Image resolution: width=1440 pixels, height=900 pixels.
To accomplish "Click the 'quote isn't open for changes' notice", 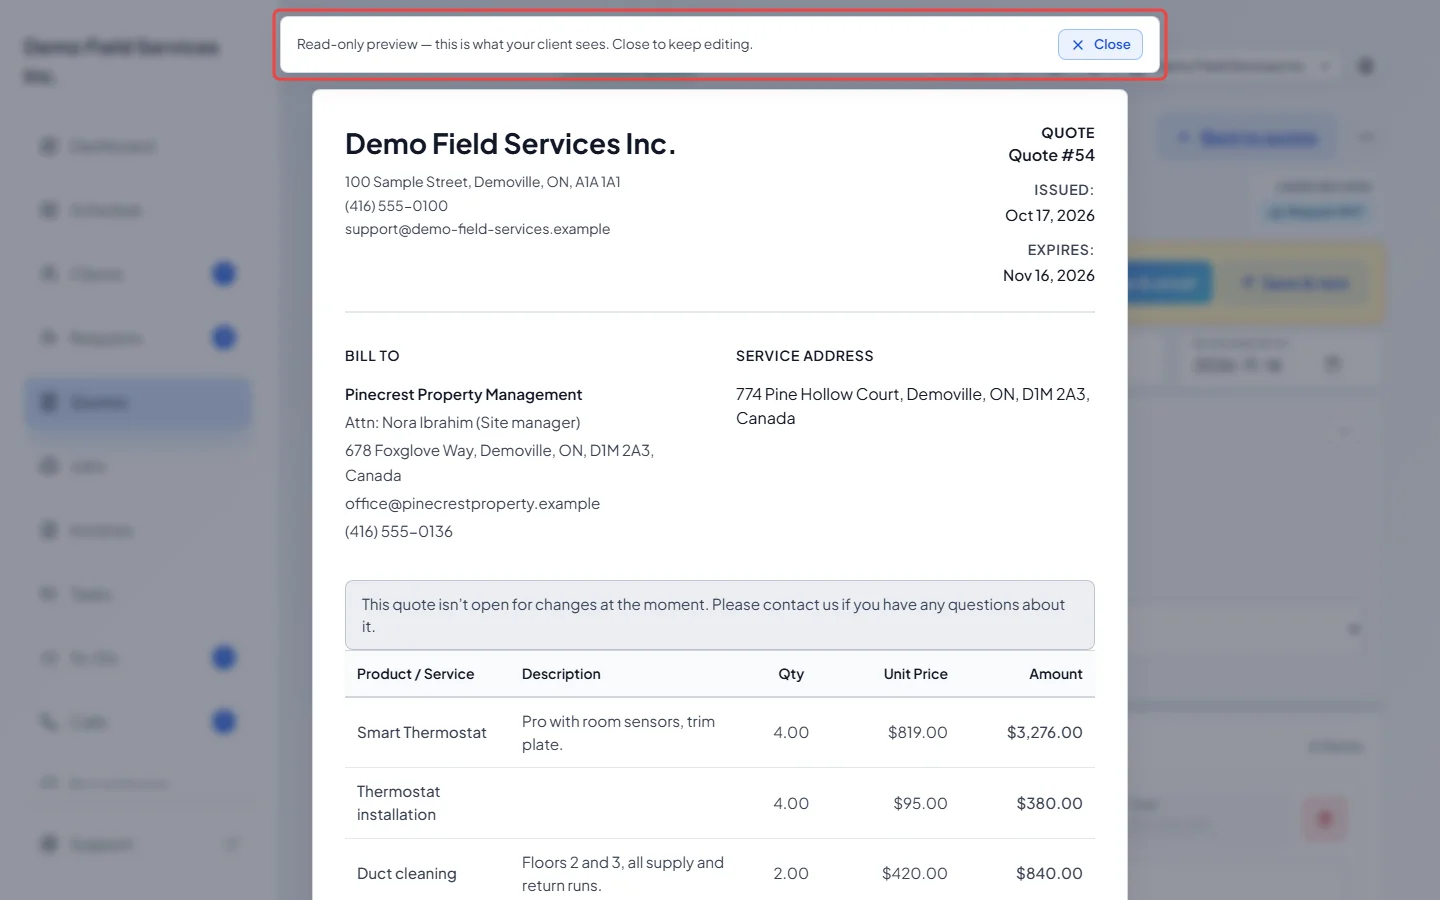I will point(720,615).
